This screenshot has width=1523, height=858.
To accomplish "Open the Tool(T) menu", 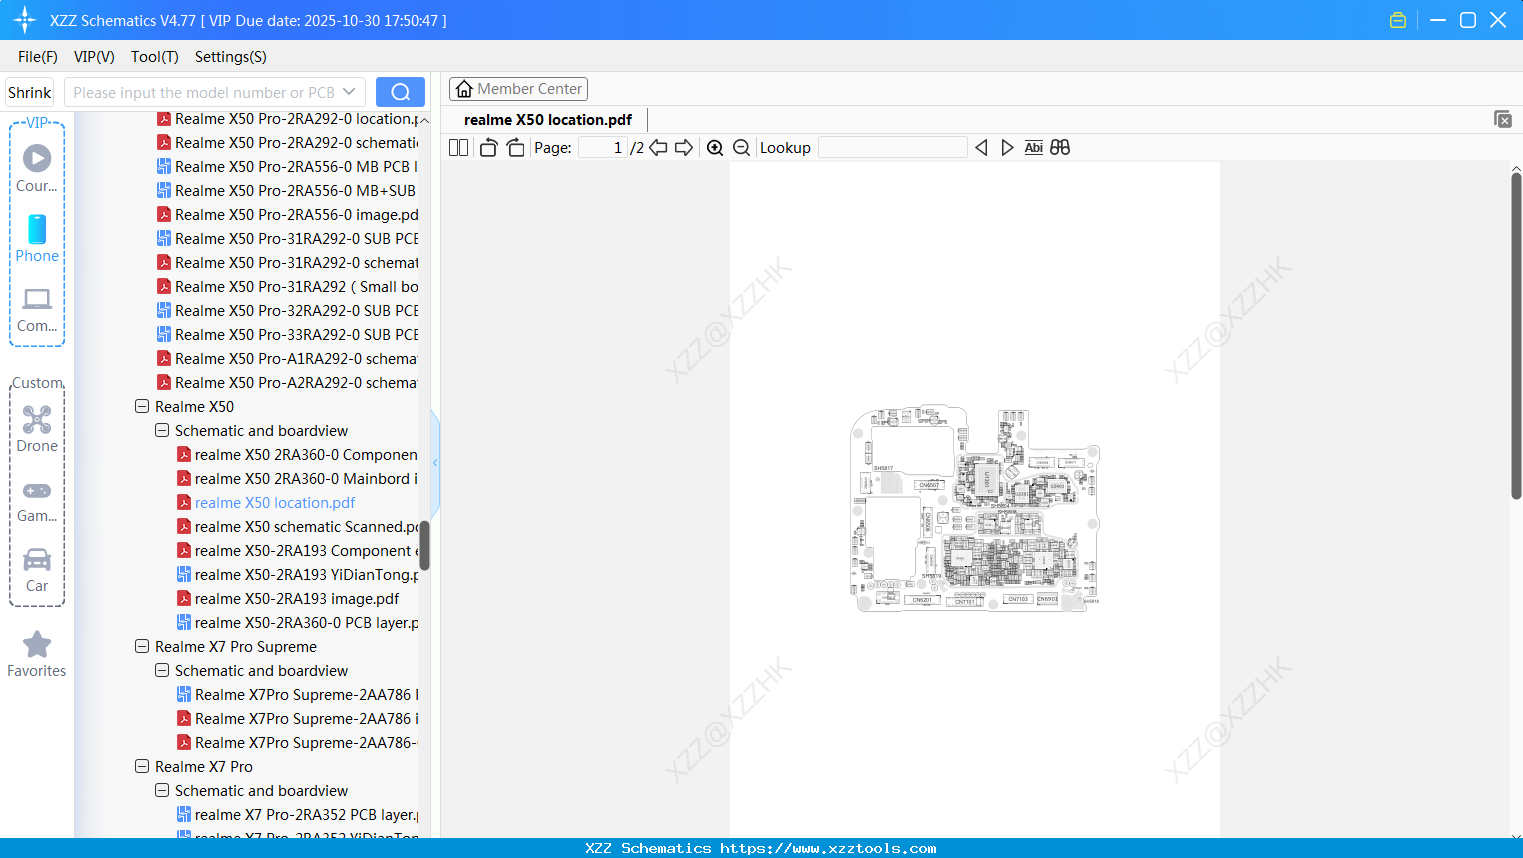I will [x=155, y=57].
